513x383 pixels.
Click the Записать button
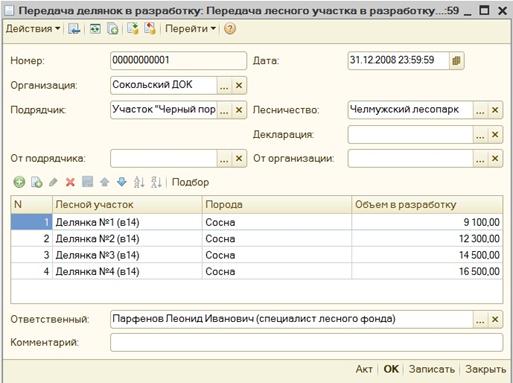click(x=432, y=369)
